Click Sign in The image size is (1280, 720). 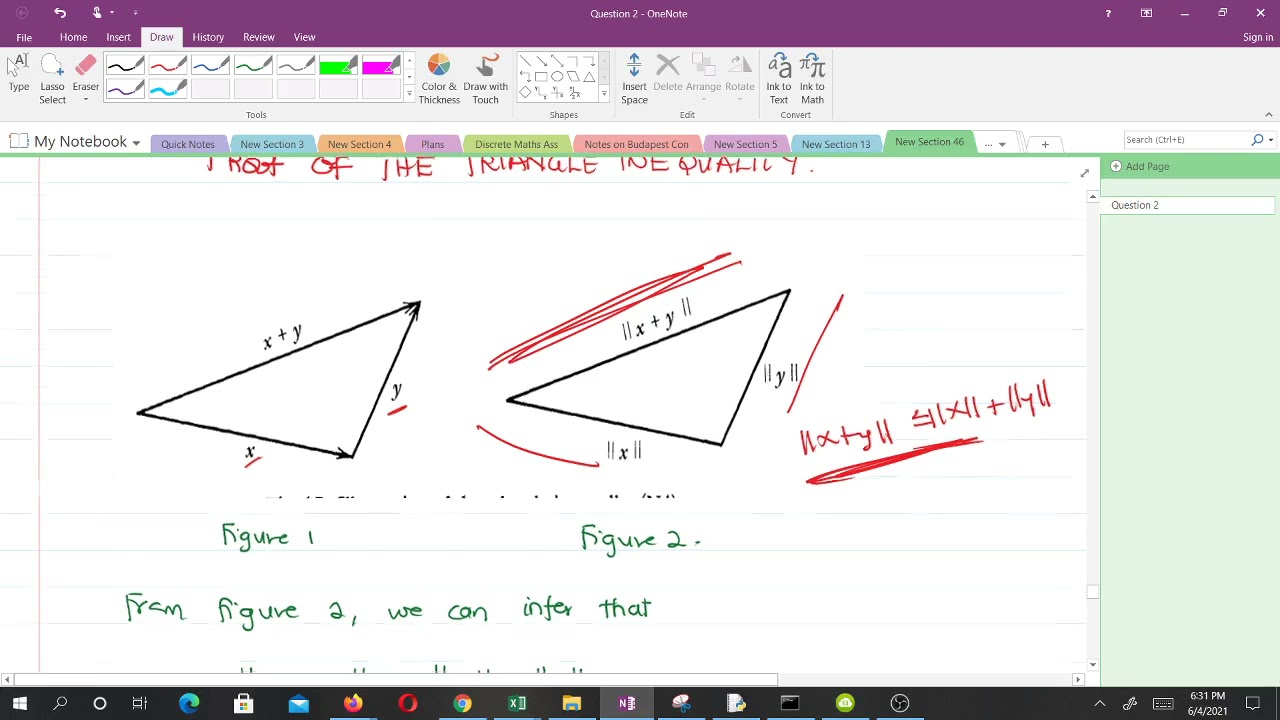click(x=1258, y=37)
